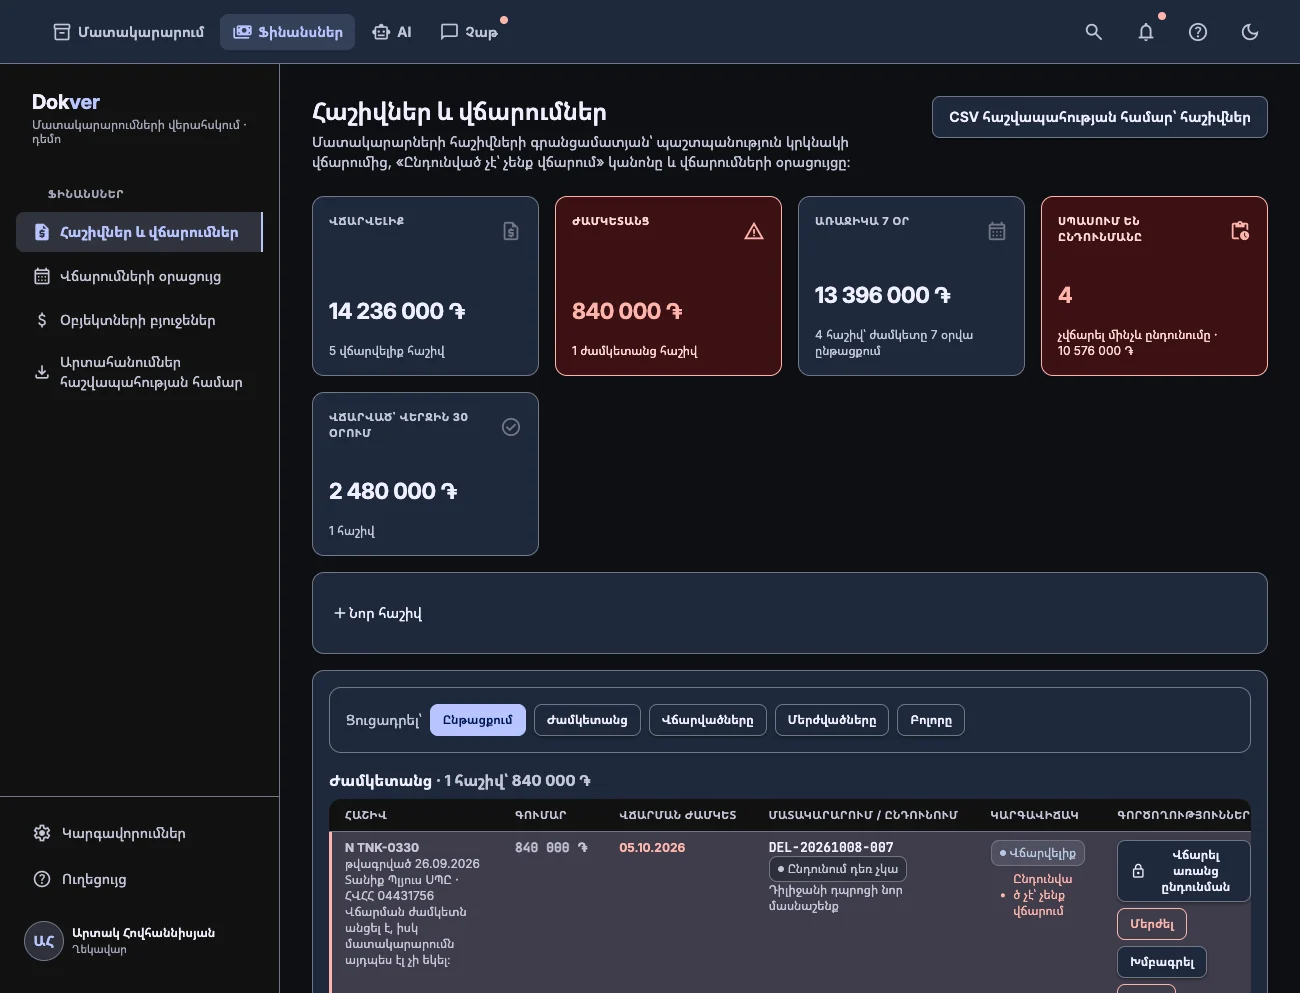The width and height of the screenshot is (1300, 993).
Task: Open the AI robot tab
Action: 391,32
